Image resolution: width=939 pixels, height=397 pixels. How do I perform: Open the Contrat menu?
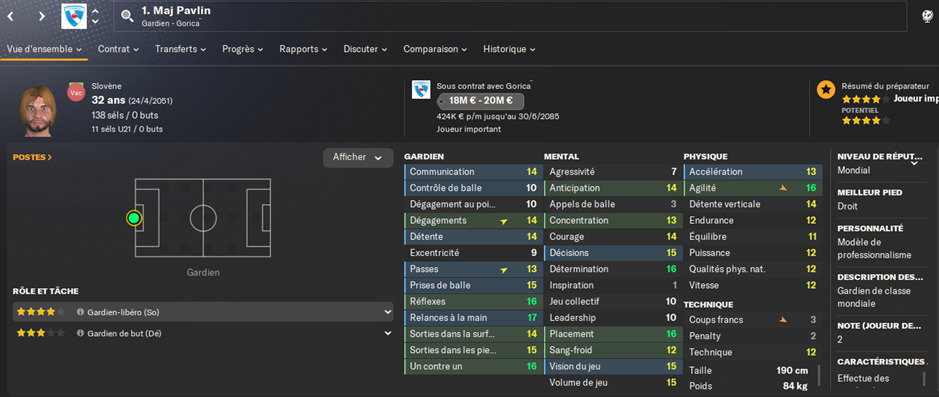(x=119, y=49)
